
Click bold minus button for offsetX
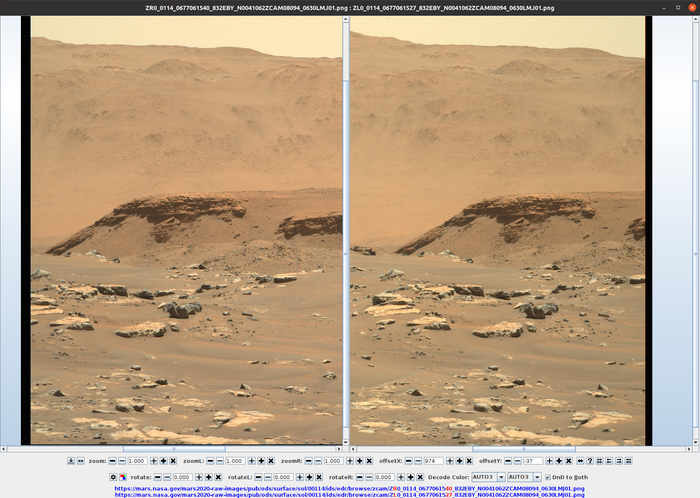[x=408, y=461]
